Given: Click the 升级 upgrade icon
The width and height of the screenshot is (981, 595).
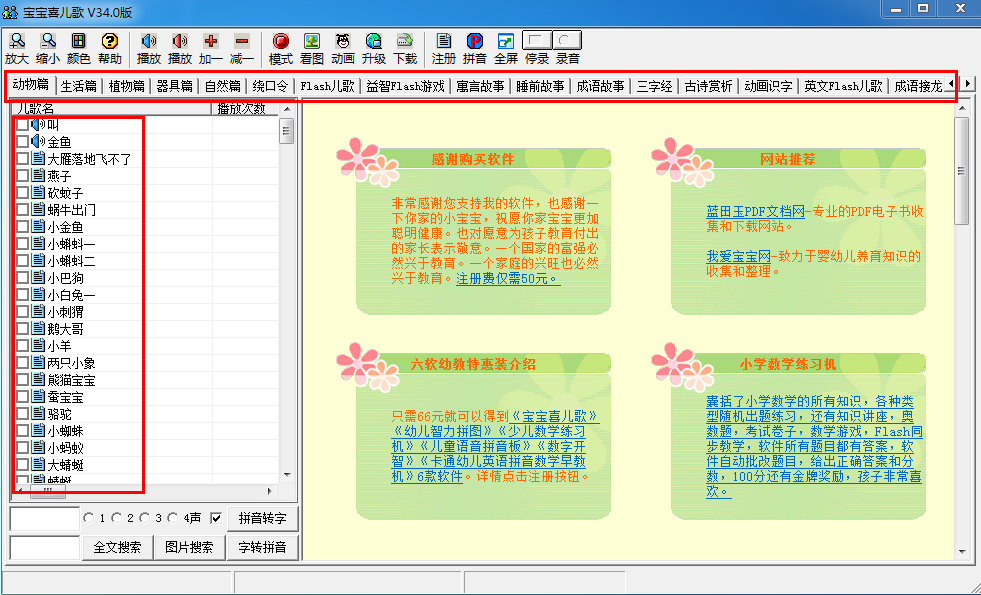Looking at the screenshot, I should click(374, 41).
